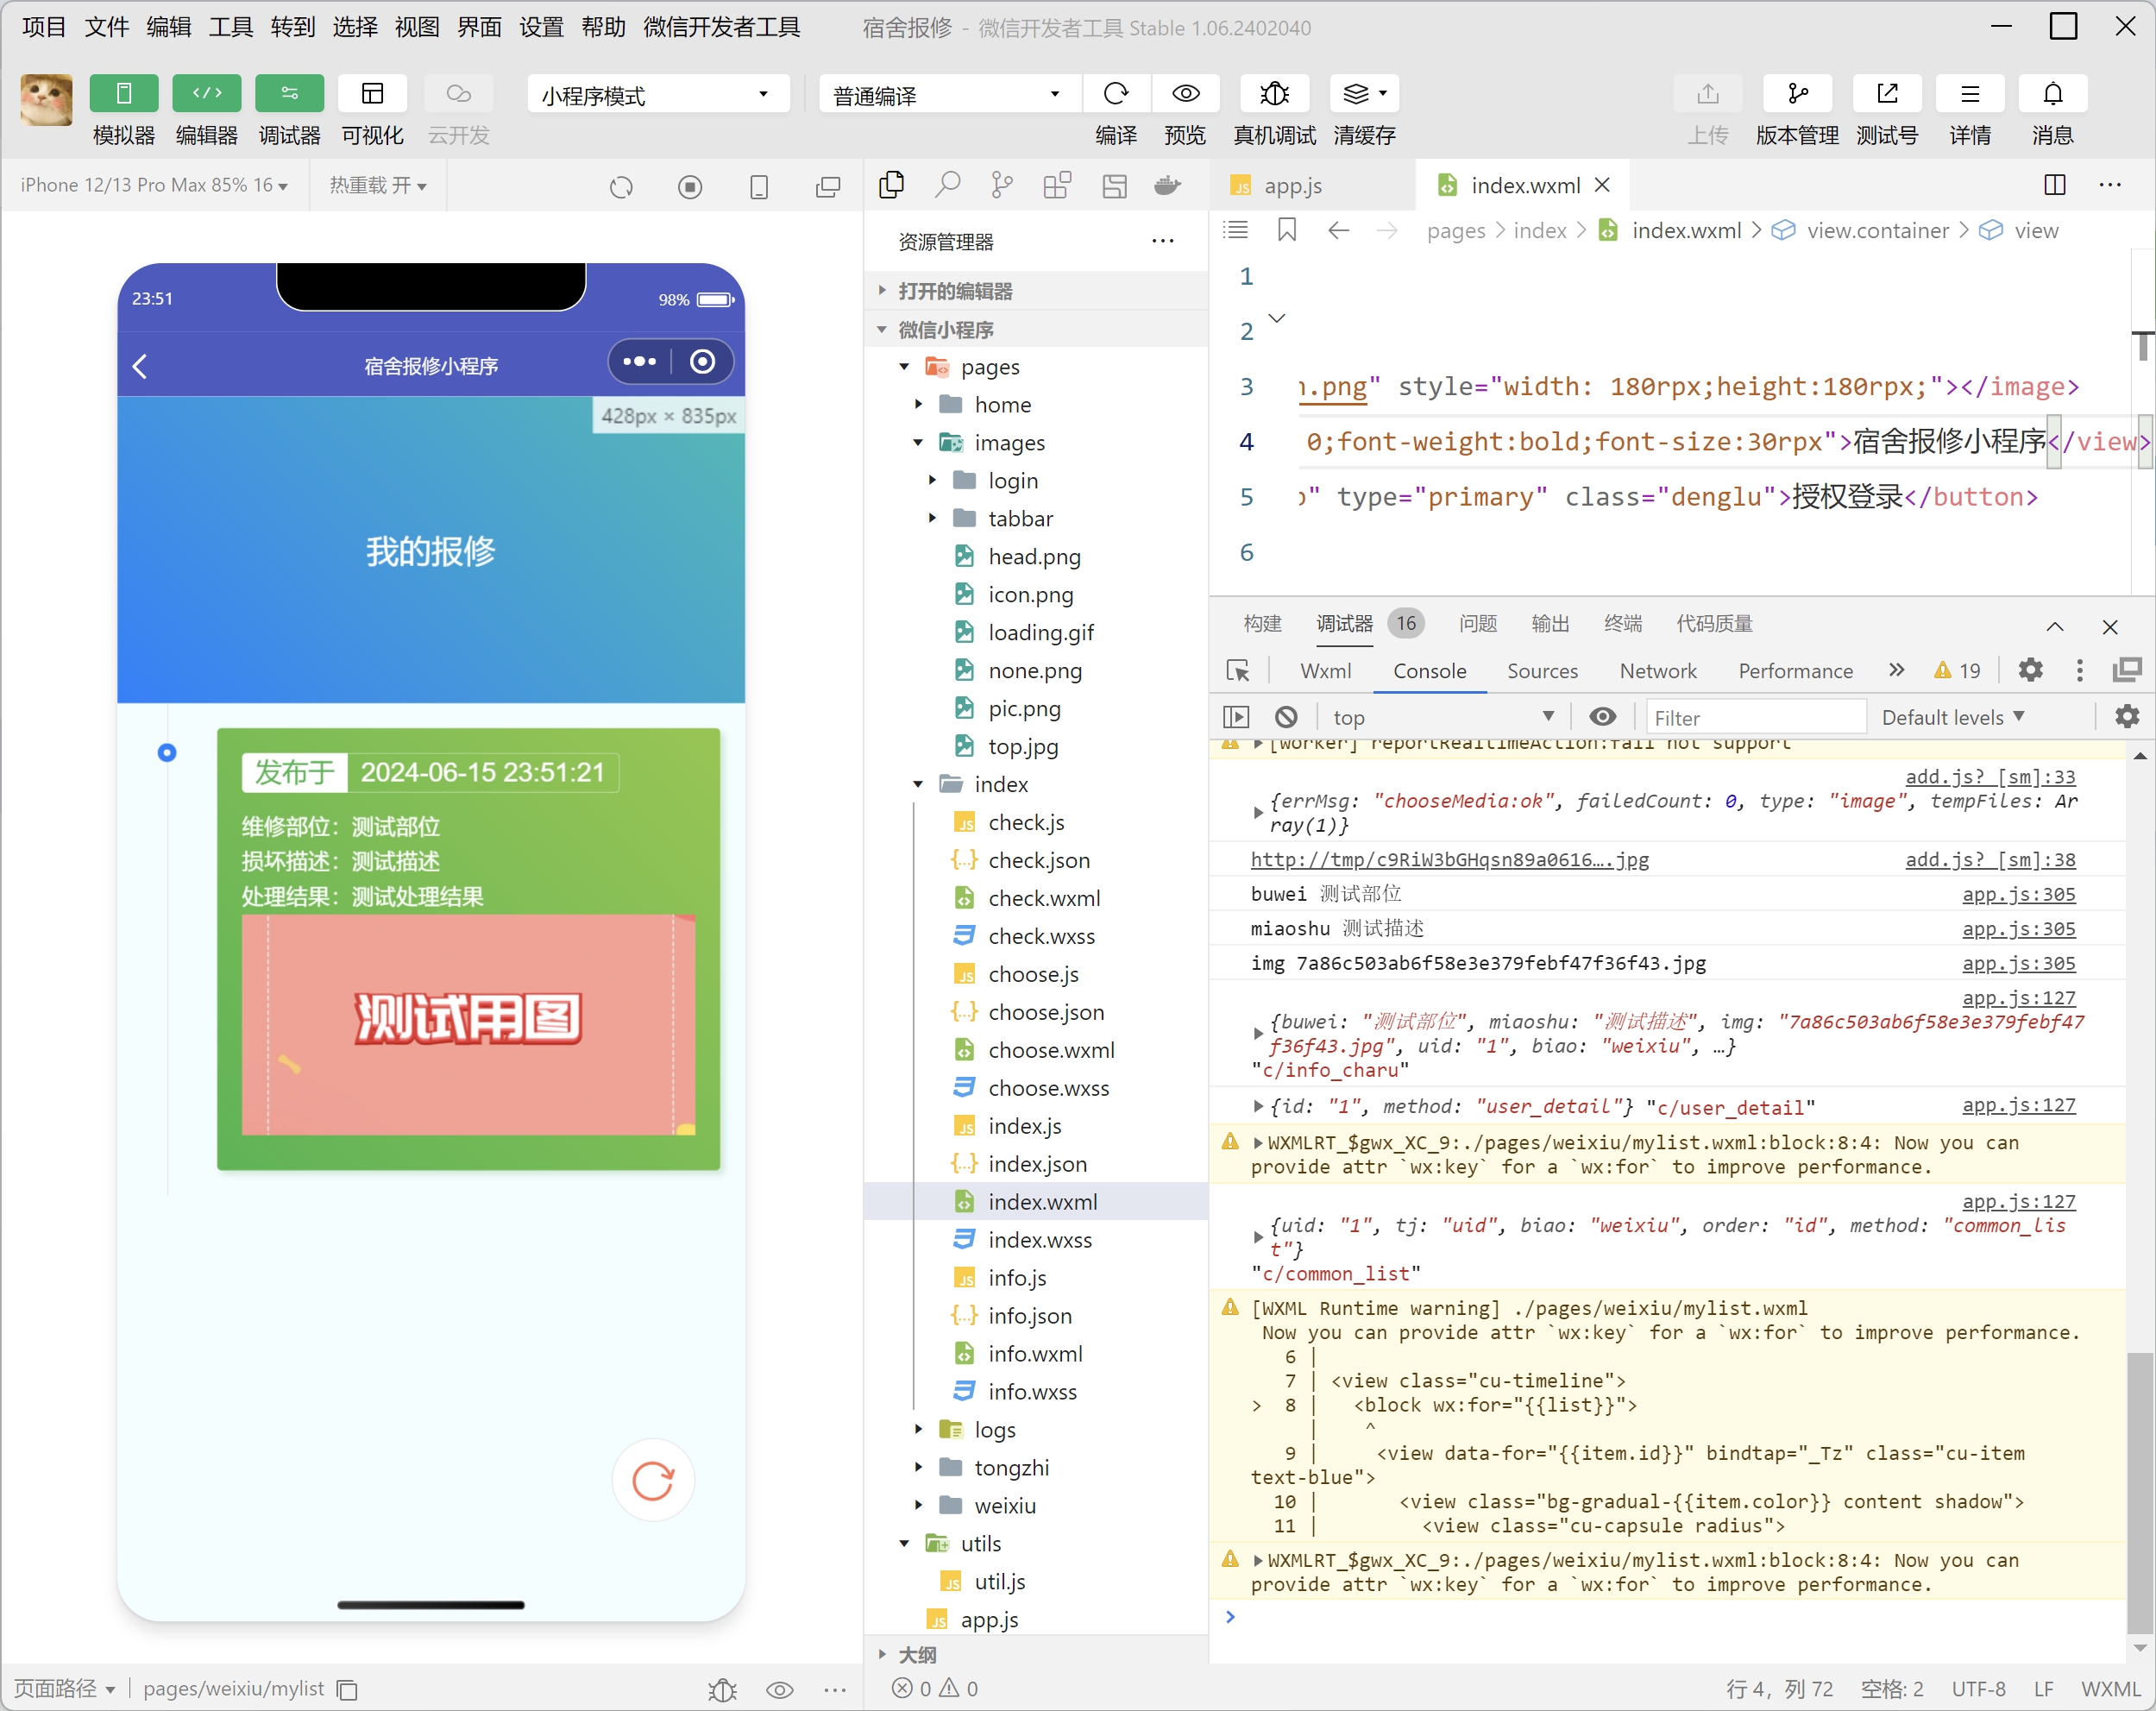Toggle live expression eye in console
The width and height of the screenshot is (2156, 1711).
(x=1602, y=717)
